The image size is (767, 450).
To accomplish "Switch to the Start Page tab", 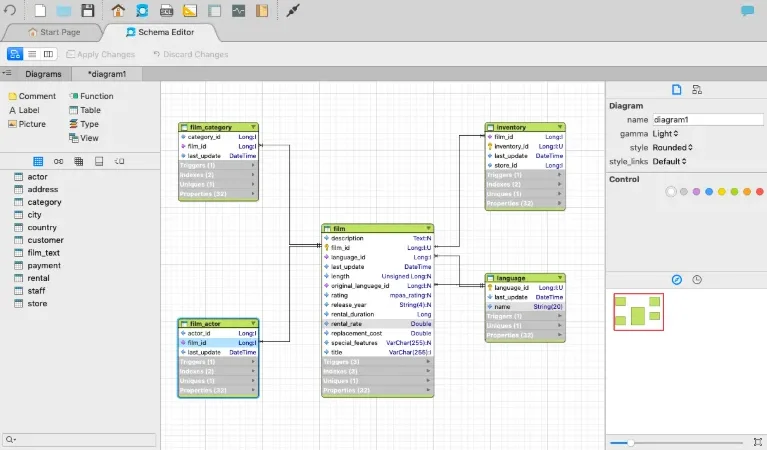I will tap(54, 32).
